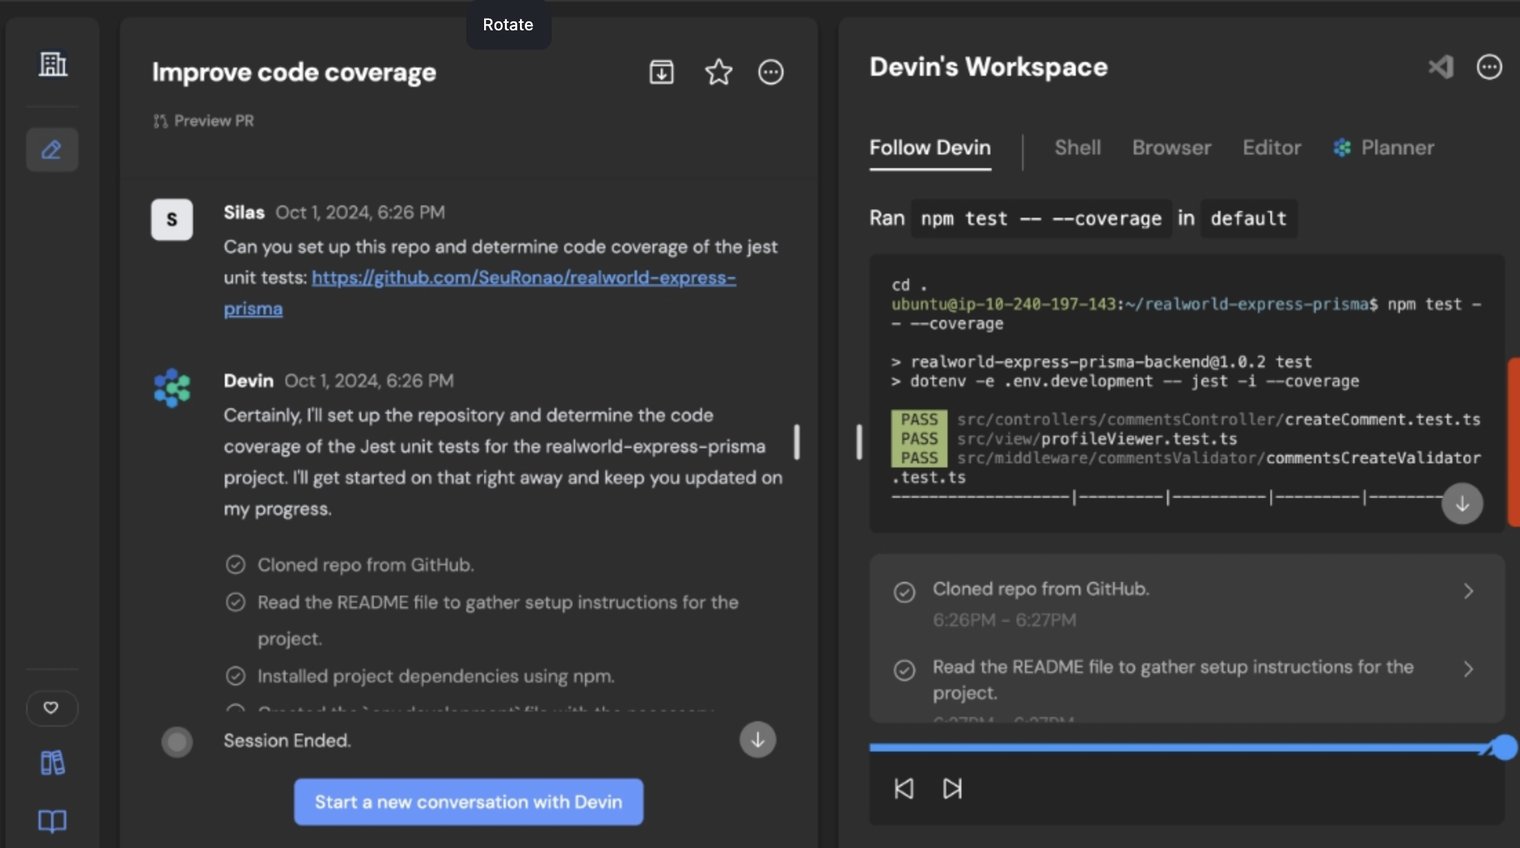Click 'npm test -- --coverage' command chip
Image resolution: width=1520 pixels, height=848 pixels.
1041,218
